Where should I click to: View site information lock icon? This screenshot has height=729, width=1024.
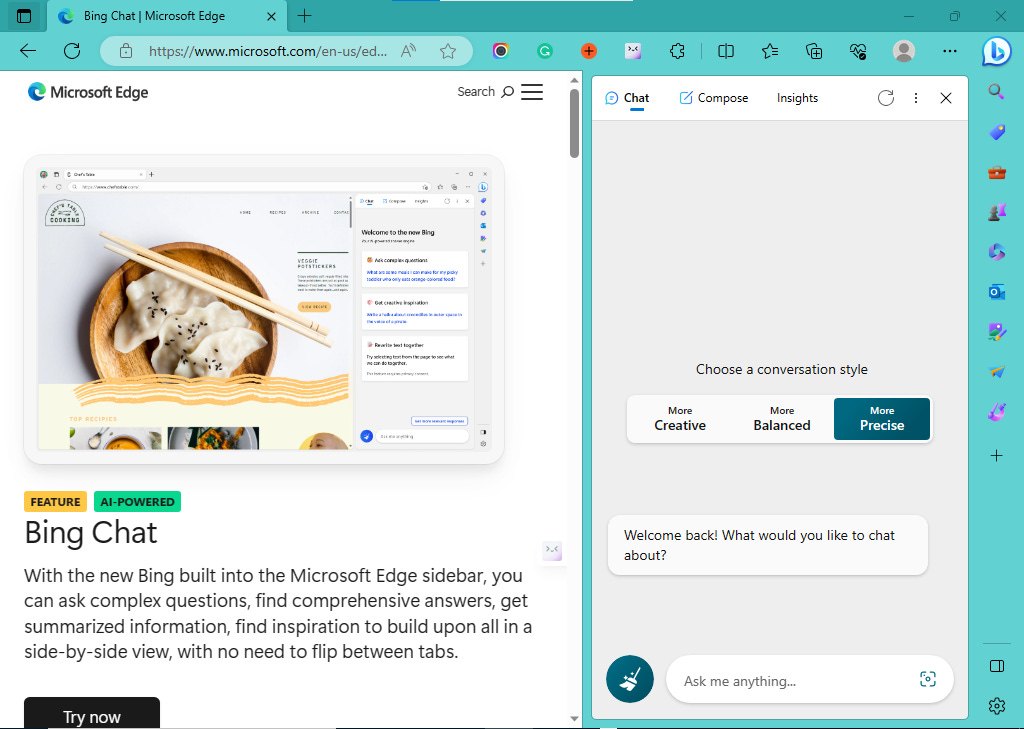[126, 51]
